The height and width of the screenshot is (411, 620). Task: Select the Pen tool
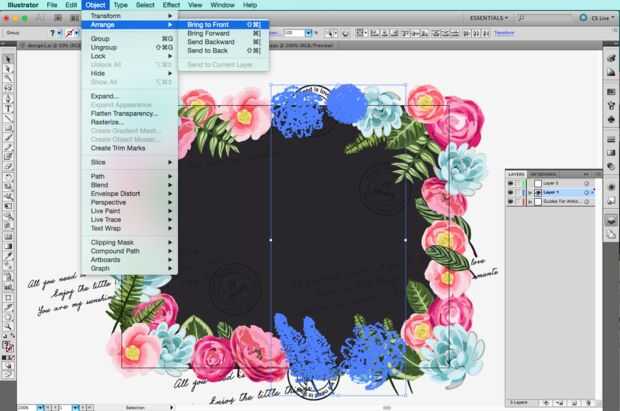(x=8, y=98)
